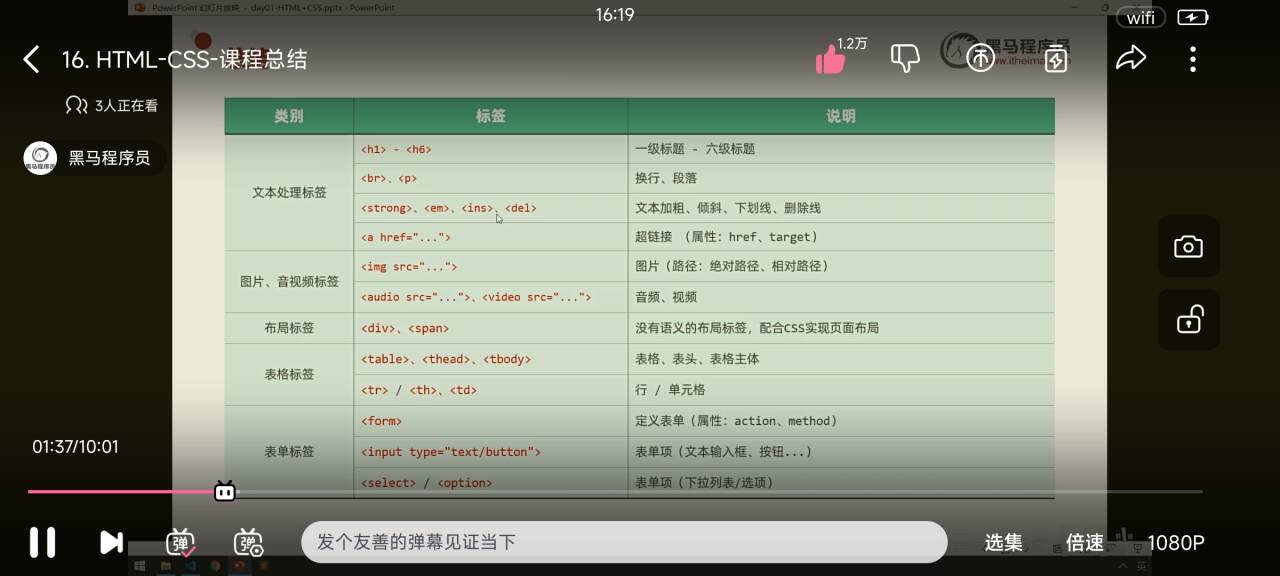Tap the wifi status indicator
This screenshot has width=1280, height=576.
tap(1141, 17)
